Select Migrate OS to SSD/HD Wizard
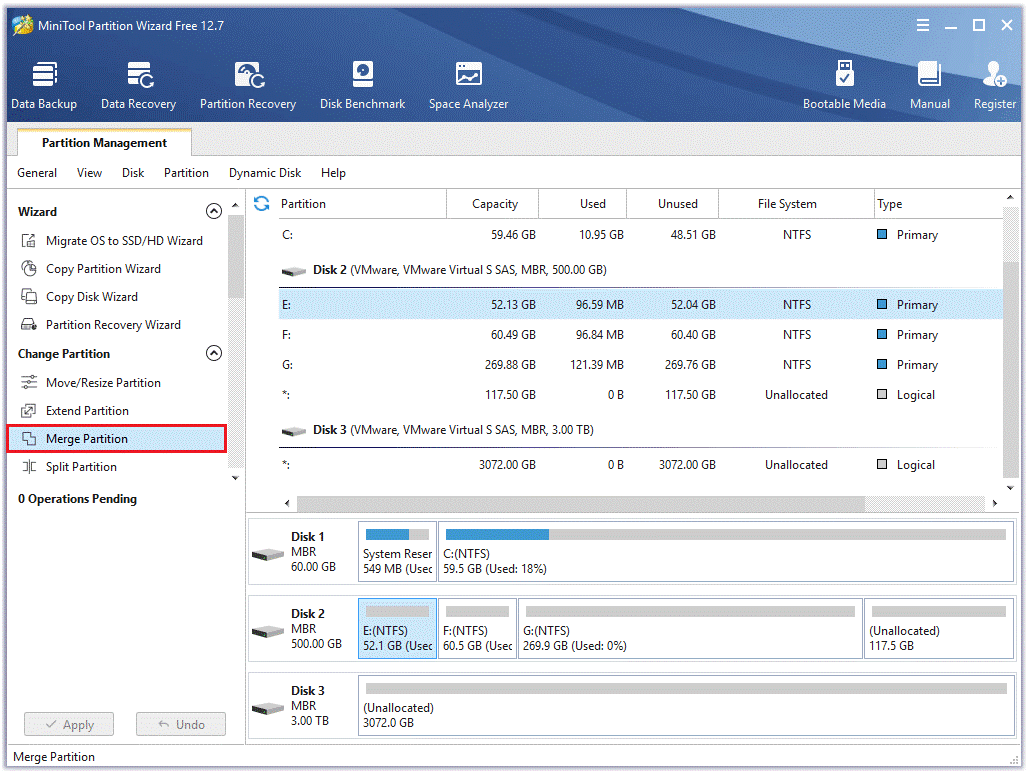The height and width of the screenshot is (775, 1030). point(124,241)
